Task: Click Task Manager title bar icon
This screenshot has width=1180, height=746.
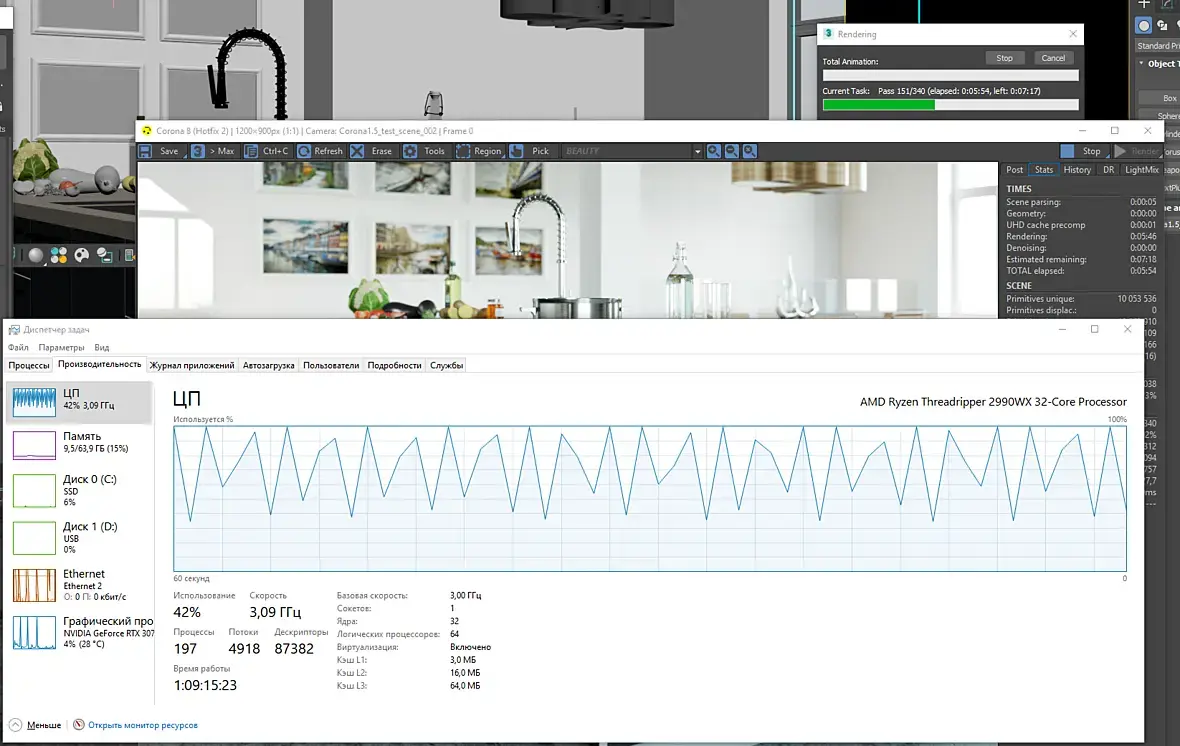Action: point(14,330)
